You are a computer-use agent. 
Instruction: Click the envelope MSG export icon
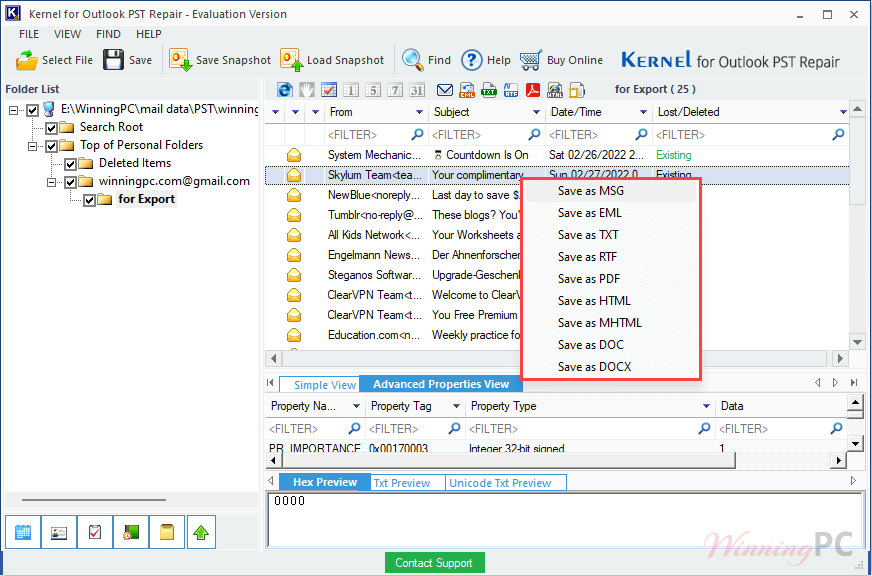444,90
